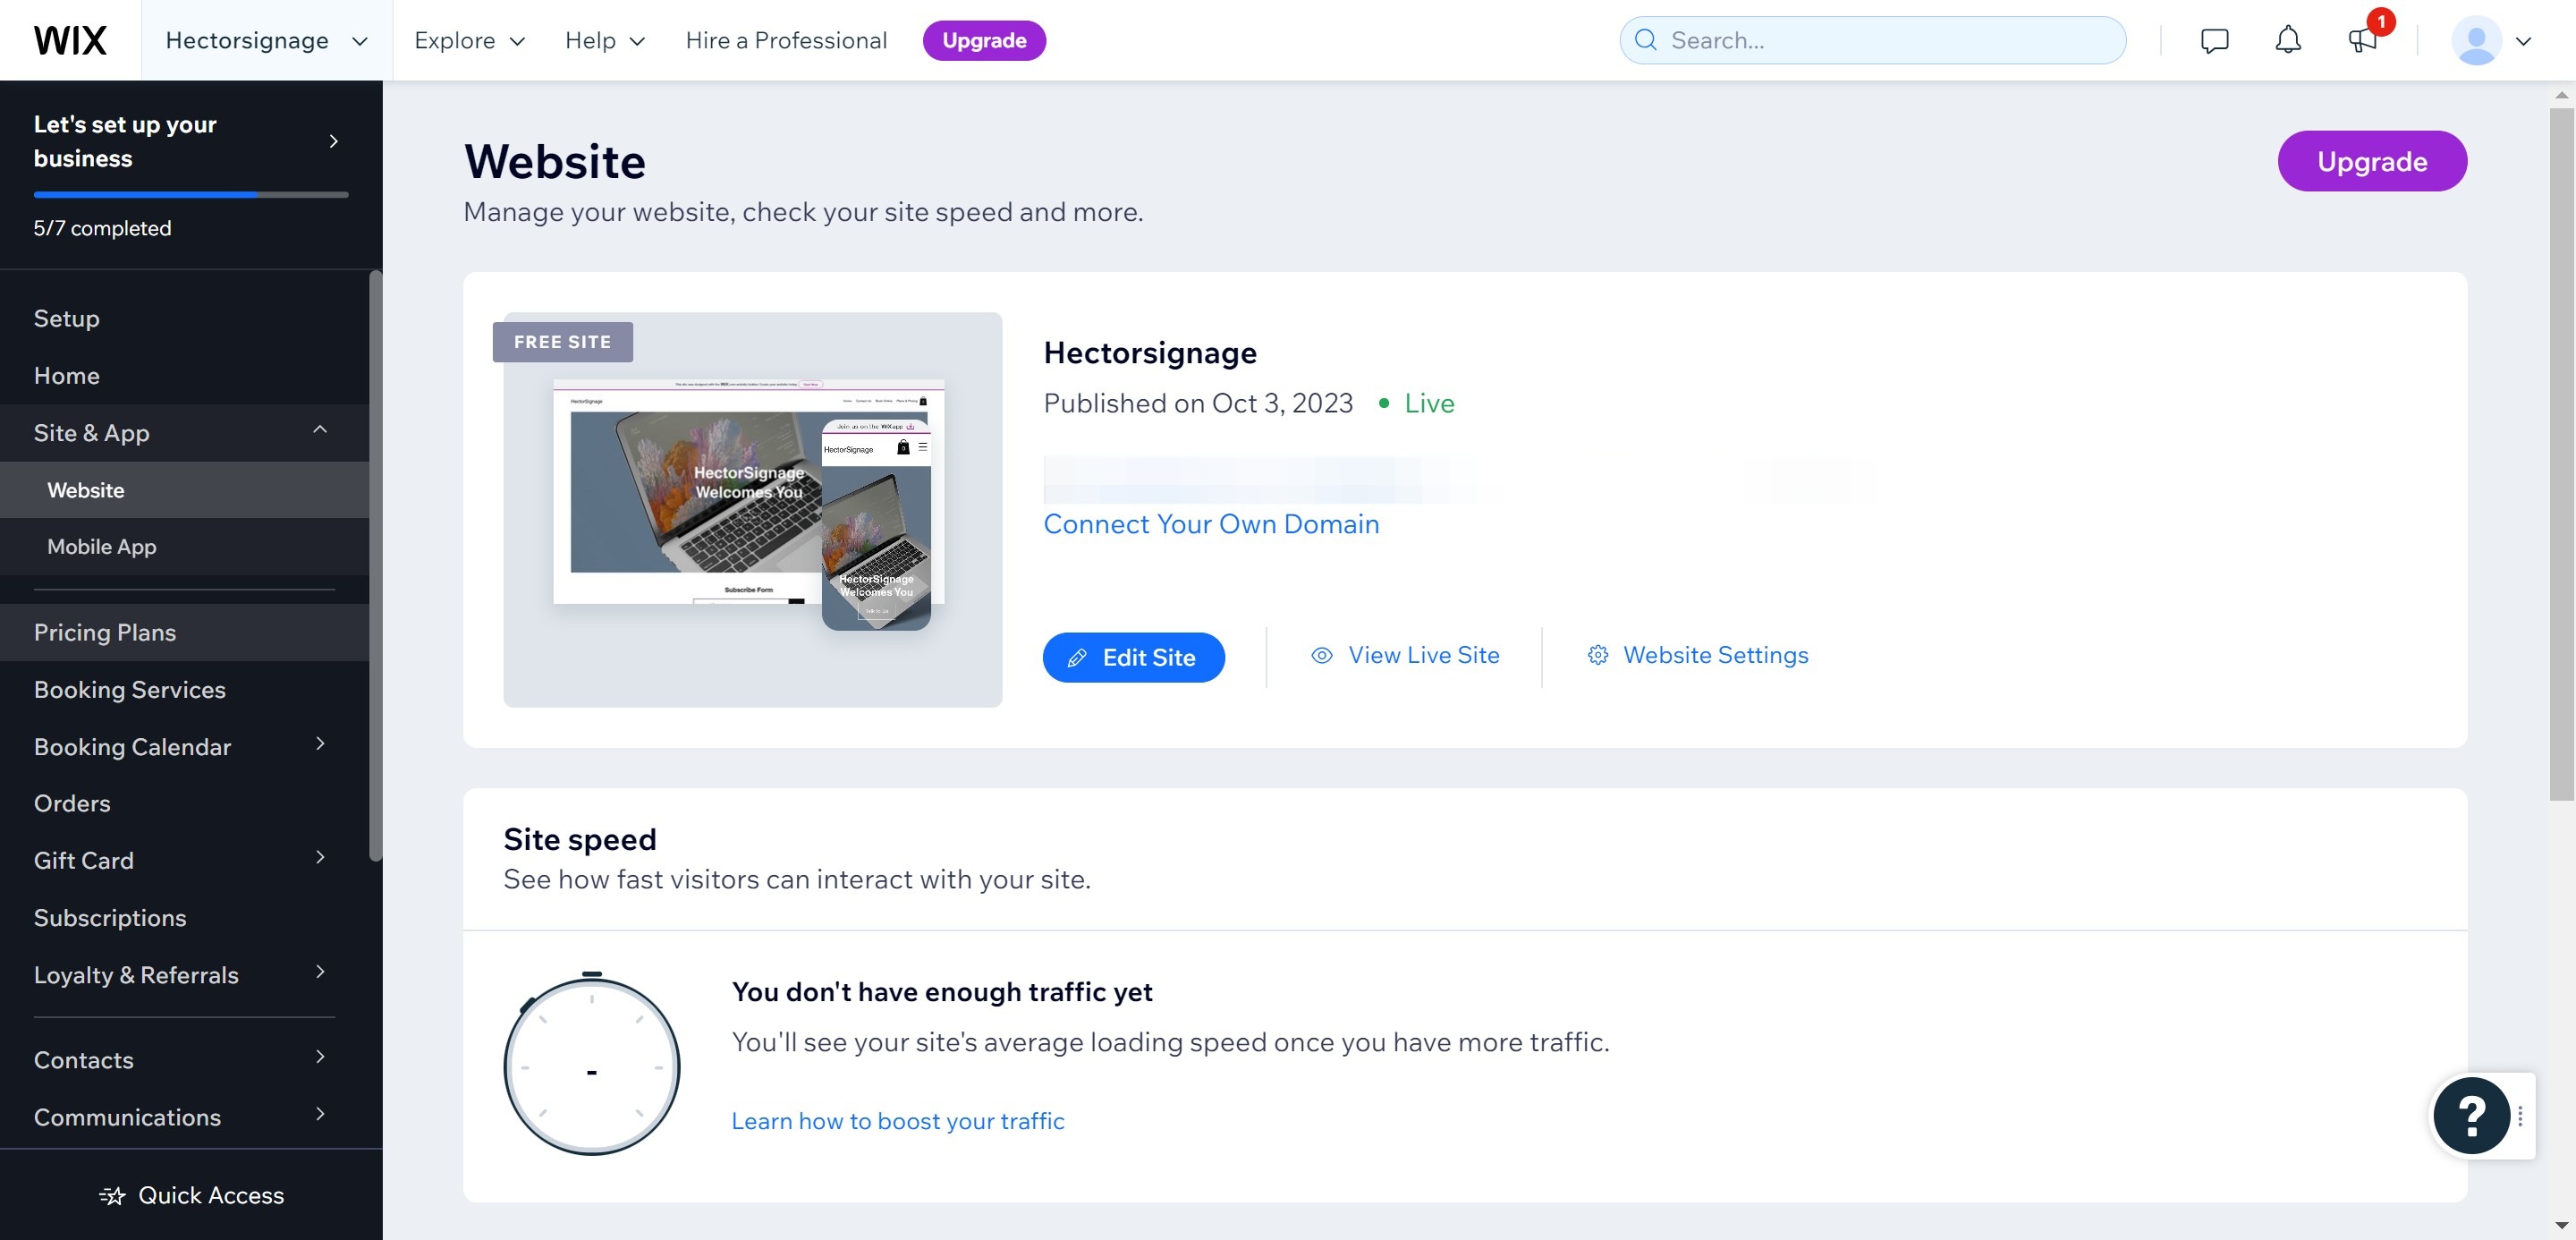The height and width of the screenshot is (1240, 2576).
Task: Click the Website Settings gear icon
Action: 1598,655
